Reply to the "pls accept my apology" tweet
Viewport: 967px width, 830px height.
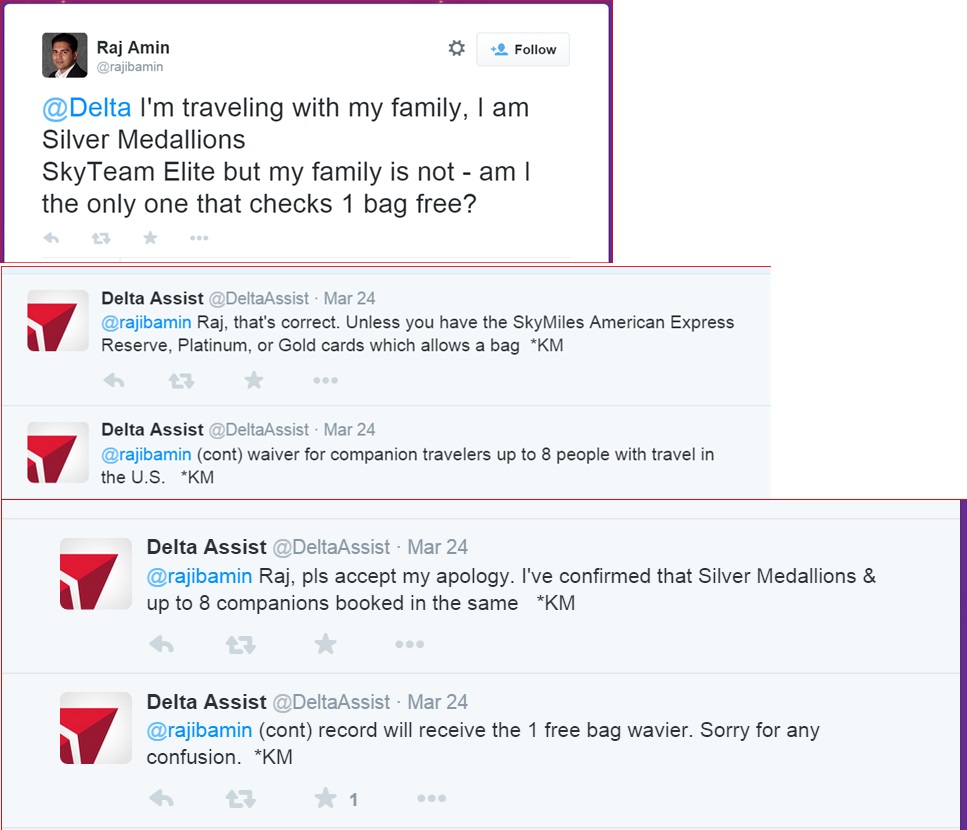161,644
